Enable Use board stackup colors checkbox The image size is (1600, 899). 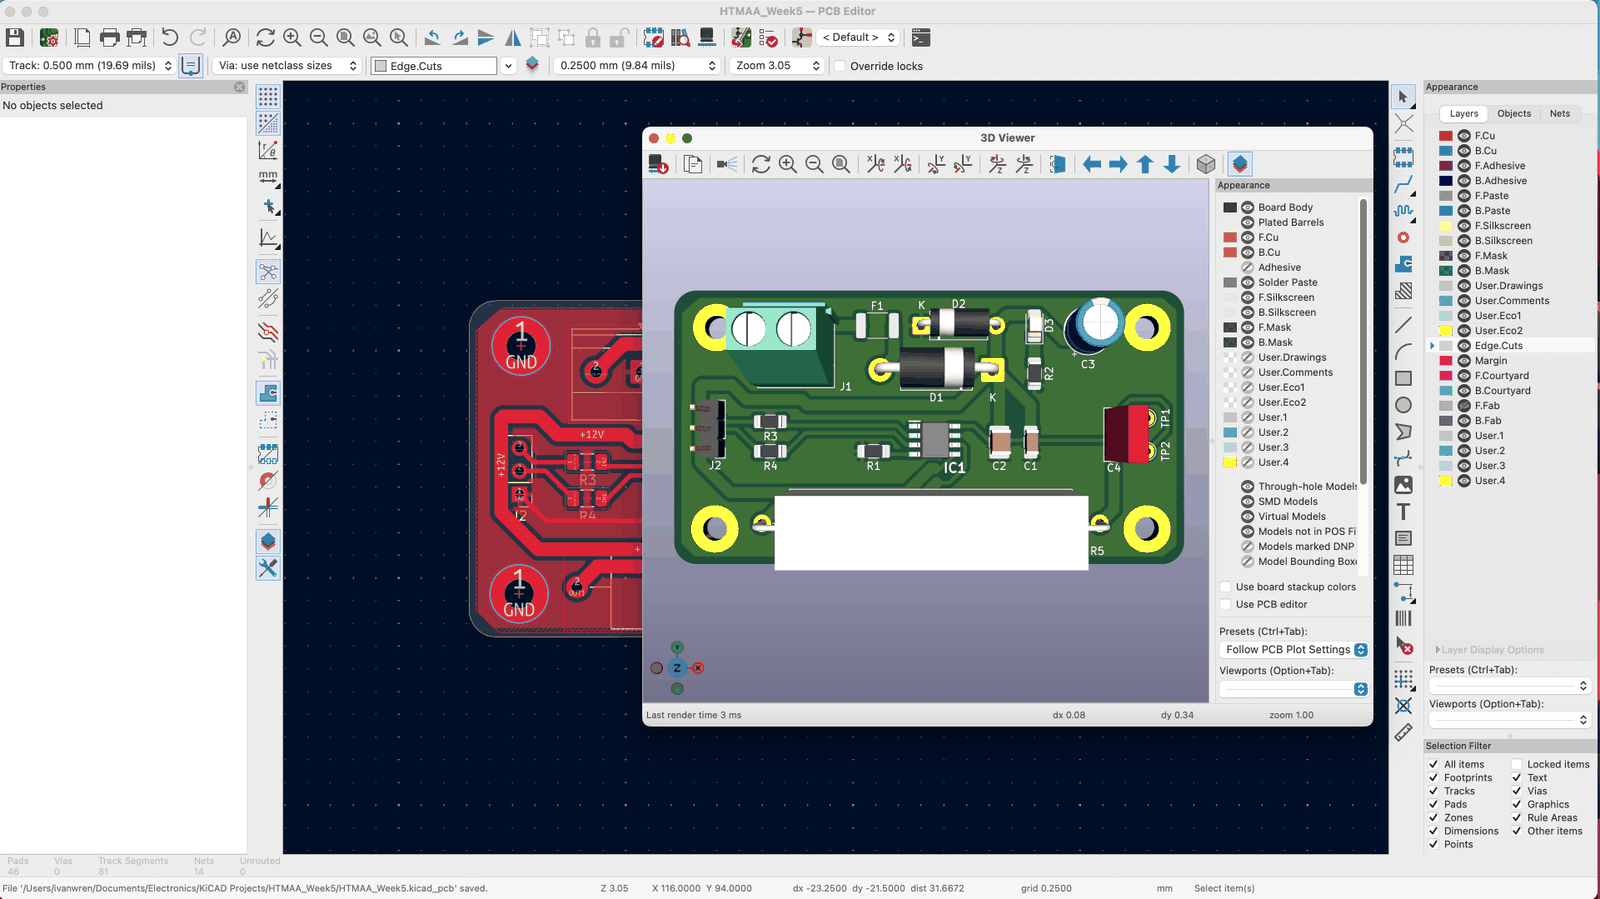click(1225, 587)
